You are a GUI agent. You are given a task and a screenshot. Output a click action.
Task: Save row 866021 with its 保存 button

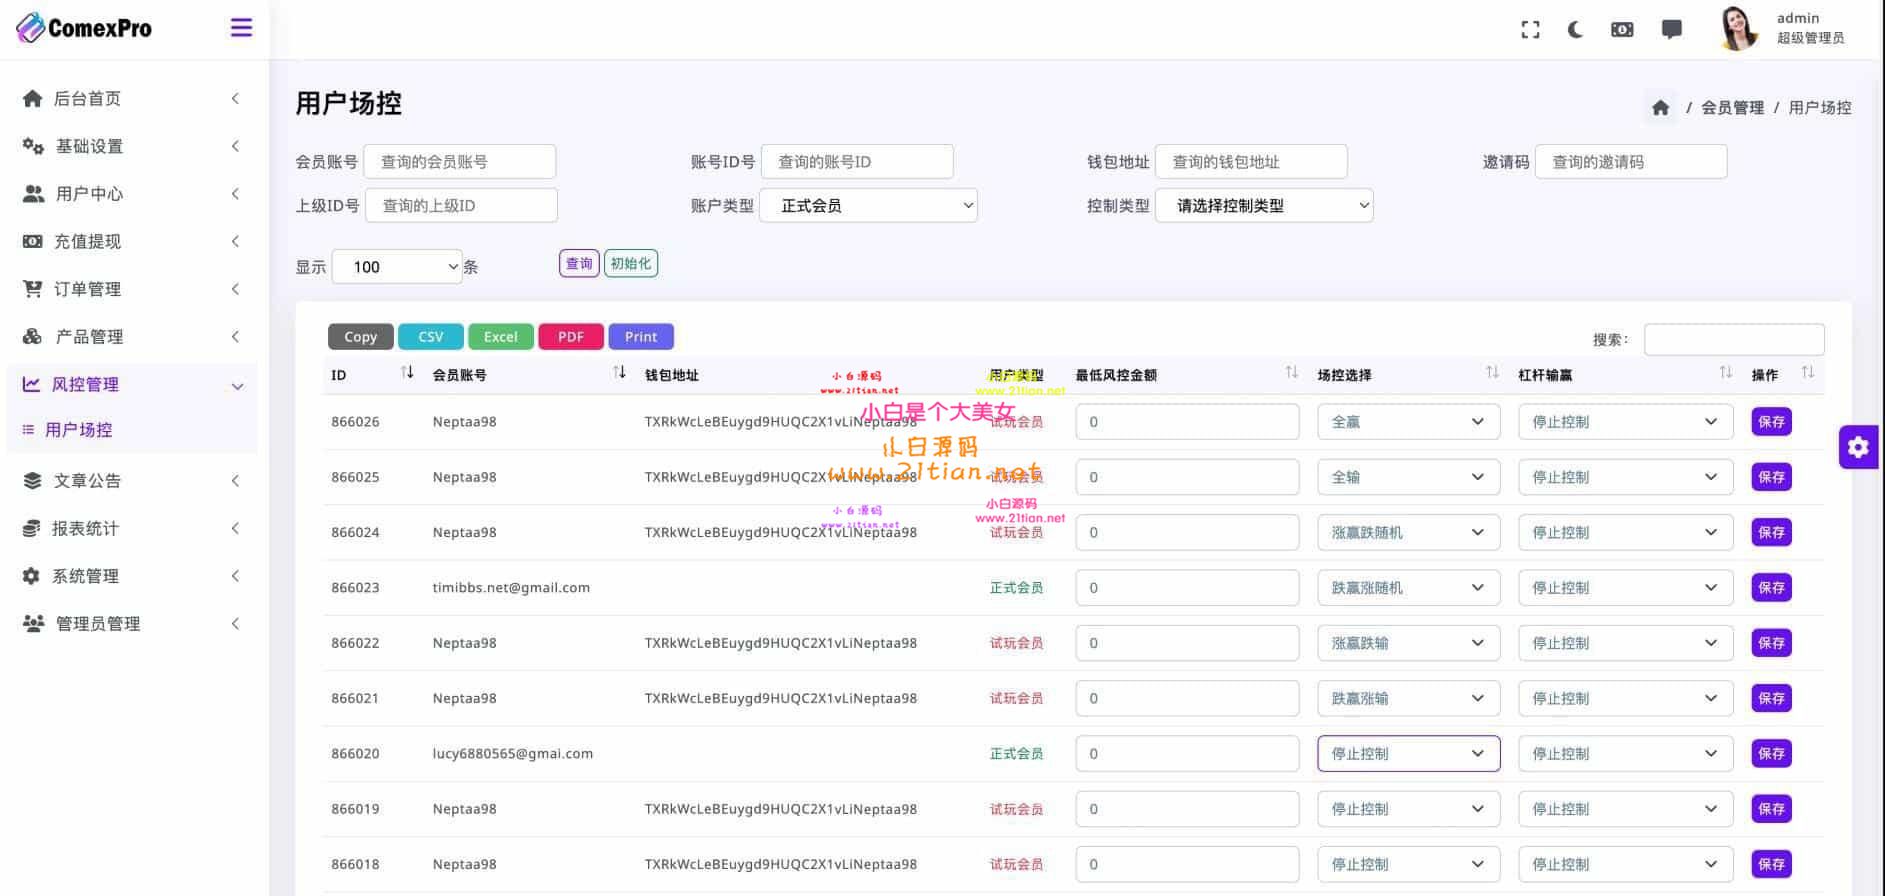1771,698
